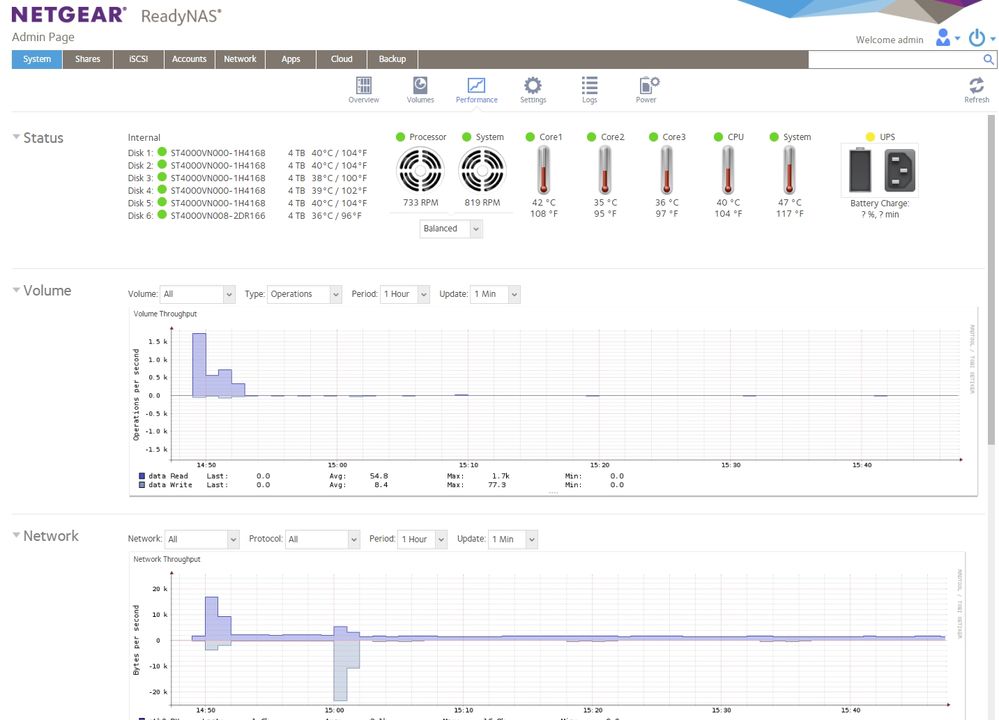
Task: Open the Network Update interval dropdown
Action: pos(513,539)
